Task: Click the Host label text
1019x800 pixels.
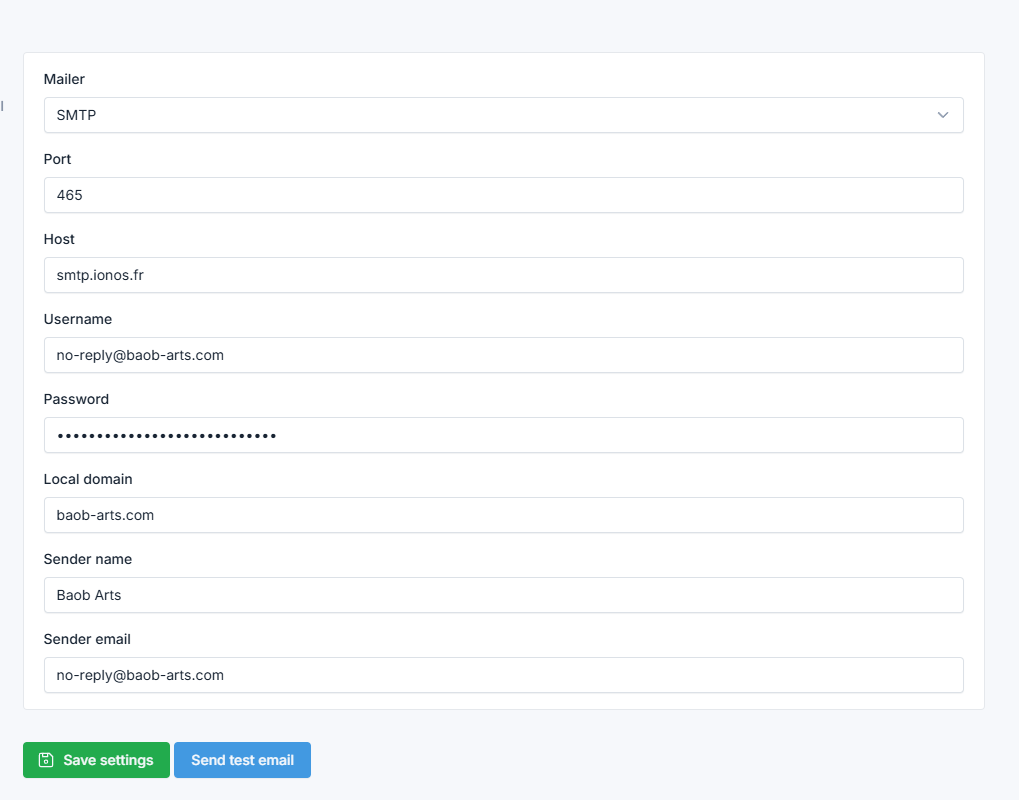Action: [x=59, y=239]
